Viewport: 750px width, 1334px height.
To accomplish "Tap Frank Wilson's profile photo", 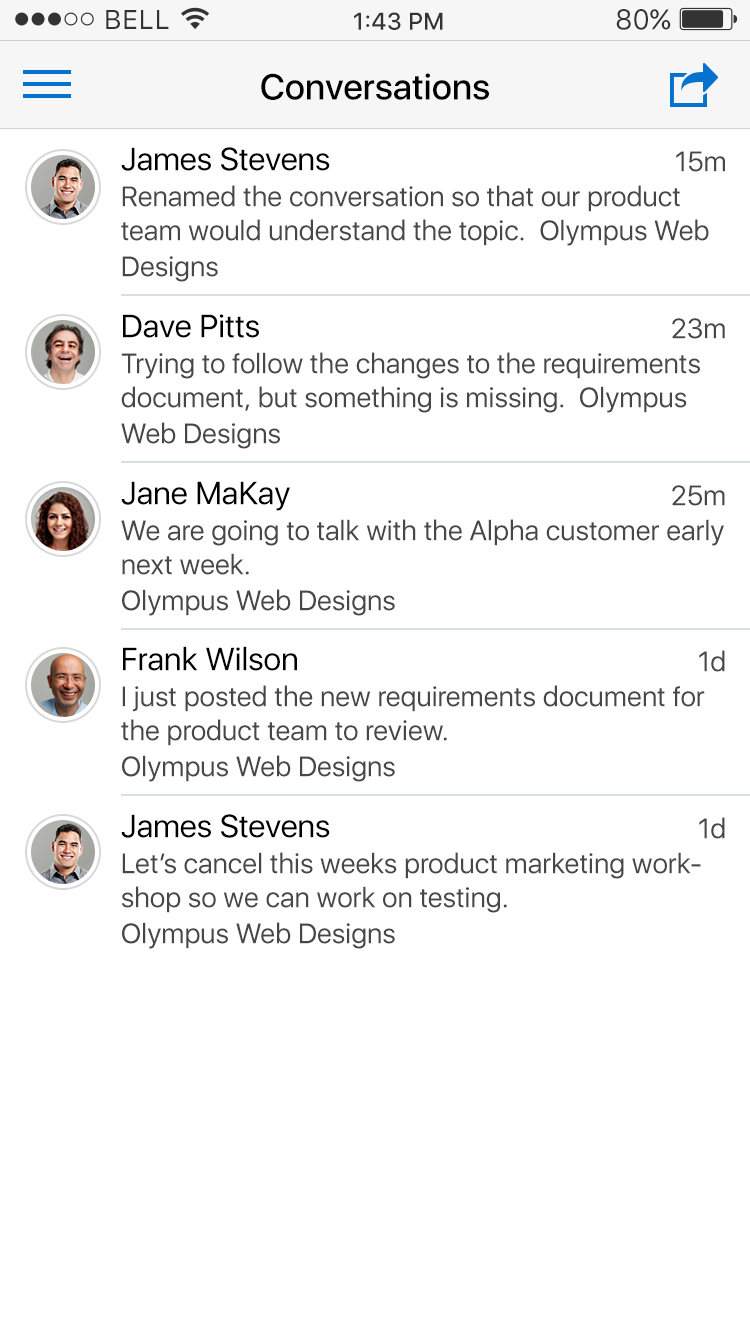I will 63,685.
